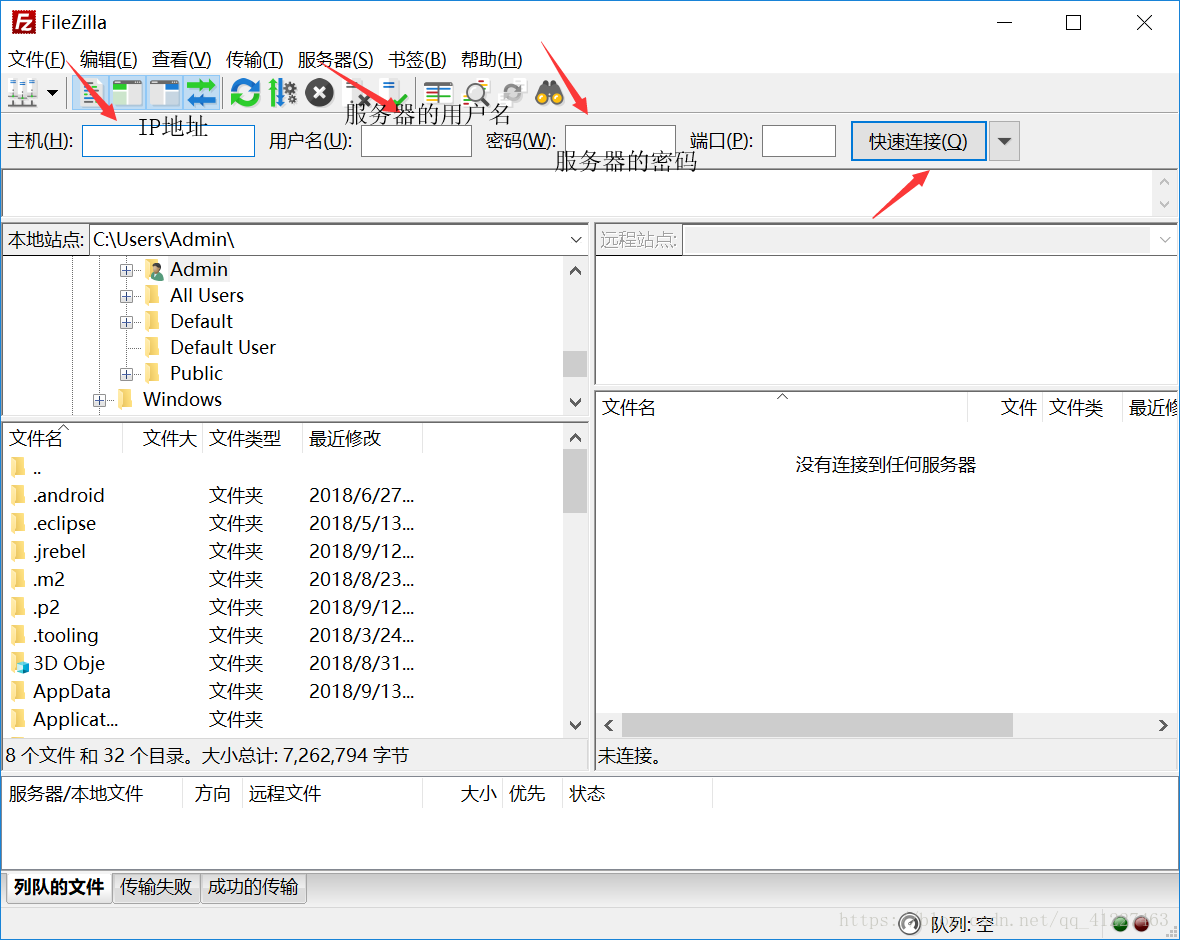Expand the All Users folder node
The image size is (1180, 940).
tap(126, 297)
